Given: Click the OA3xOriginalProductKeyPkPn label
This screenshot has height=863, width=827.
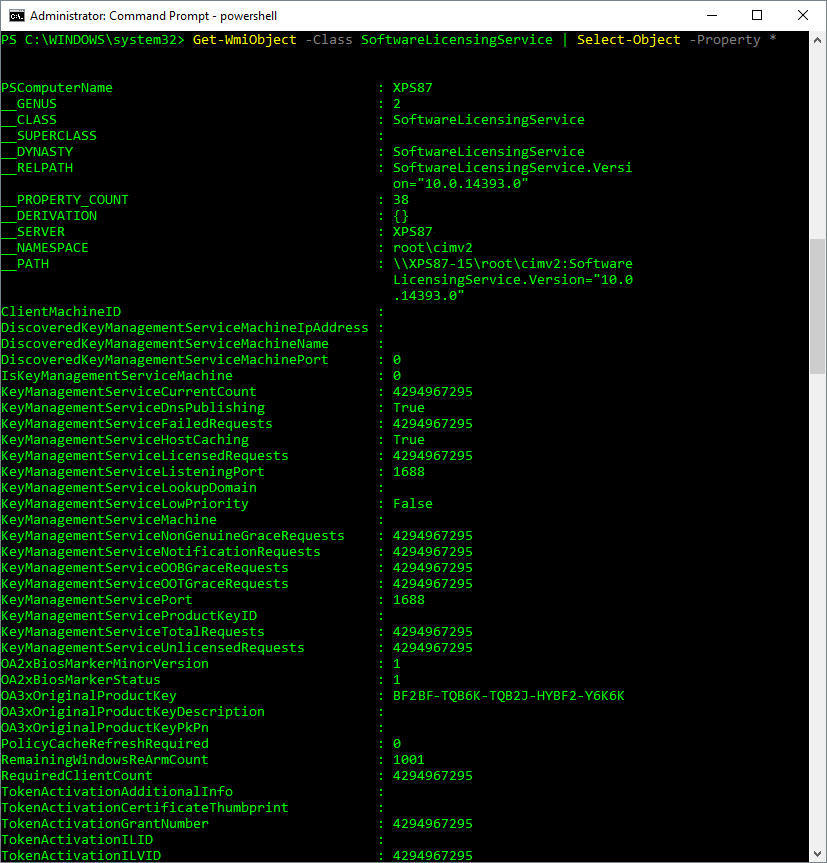Looking at the screenshot, I should pos(105,727).
